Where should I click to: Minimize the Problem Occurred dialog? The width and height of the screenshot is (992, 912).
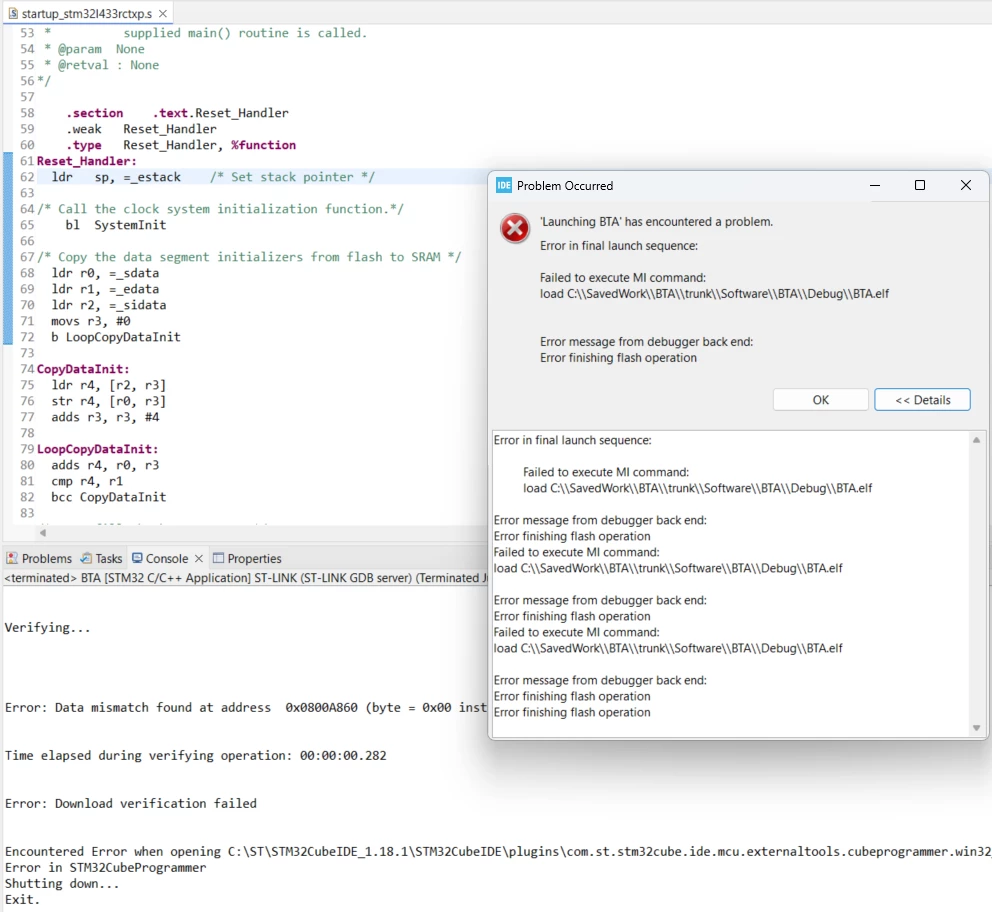tap(875, 185)
